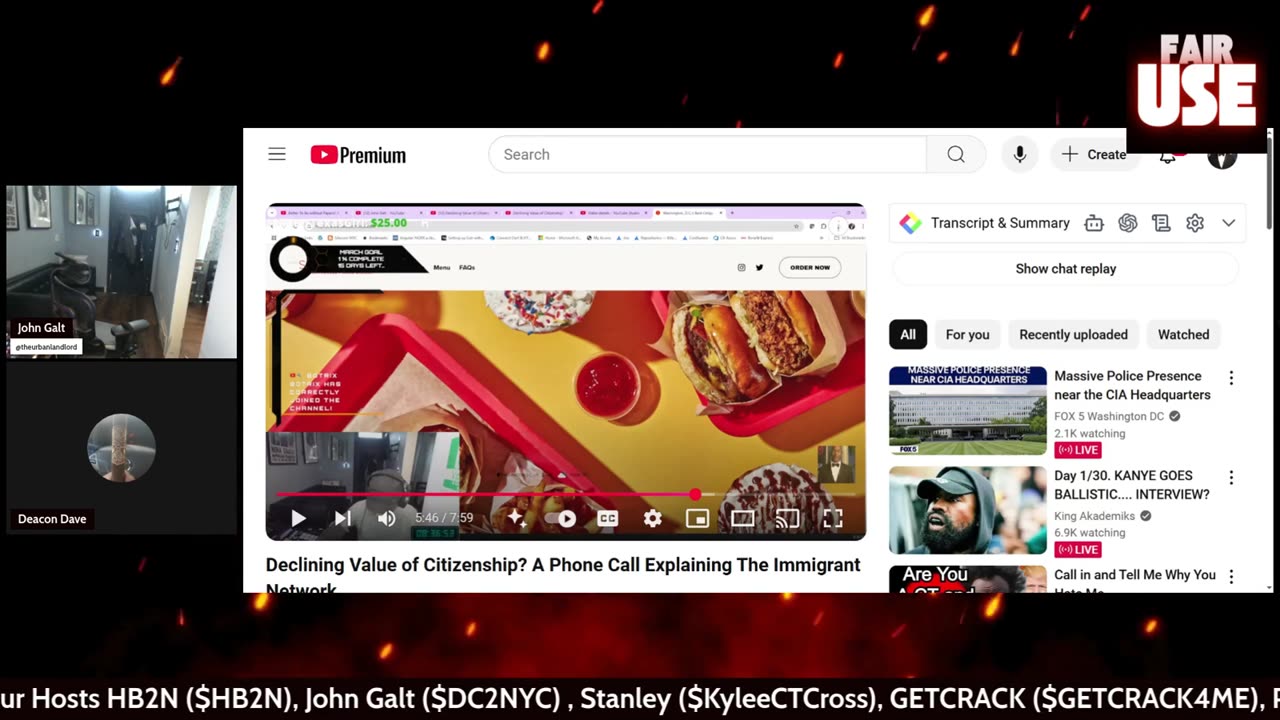Open the FOX 5 Washington DC channel

click(1109, 416)
